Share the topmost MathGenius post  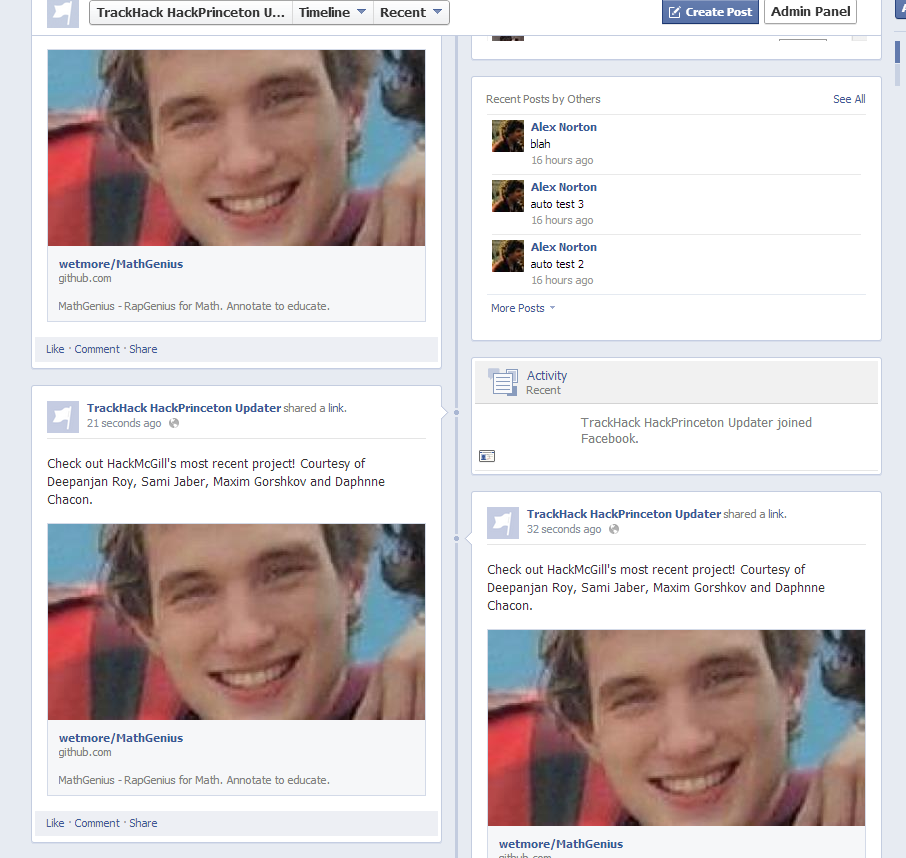143,349
